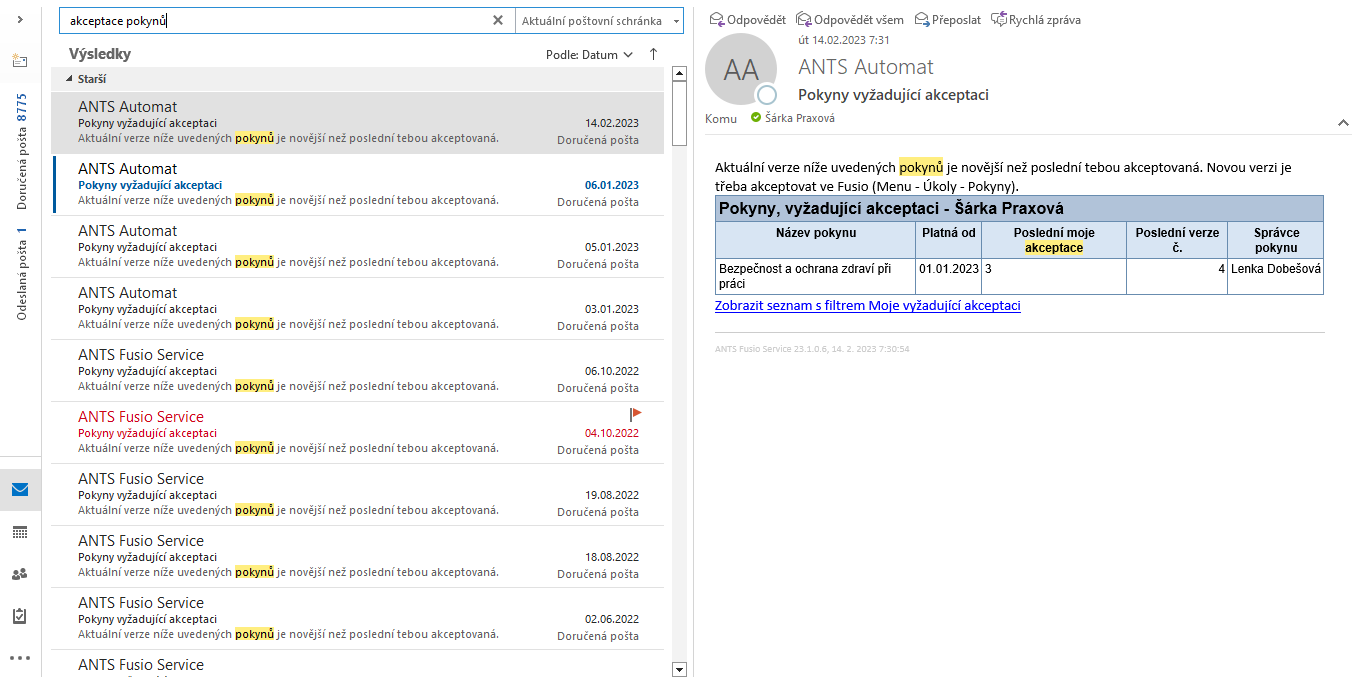1356x677 pixels.
Task: Open the People contacts icon
Action: tap(20, 574)
